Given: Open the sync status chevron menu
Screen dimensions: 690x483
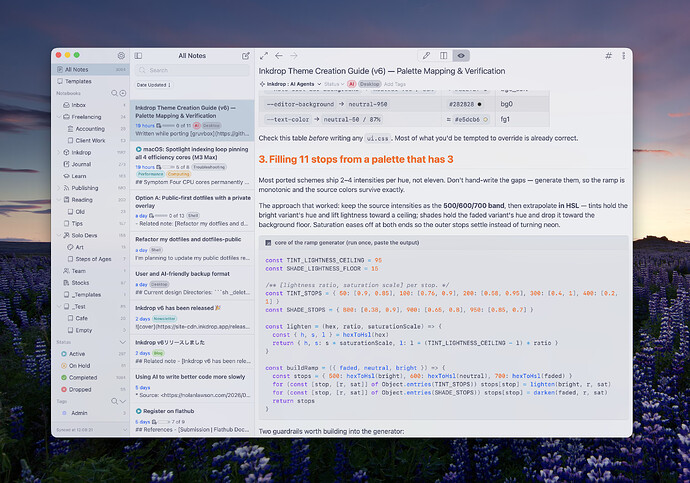Looking at the screenshot, I should point(125,429).
